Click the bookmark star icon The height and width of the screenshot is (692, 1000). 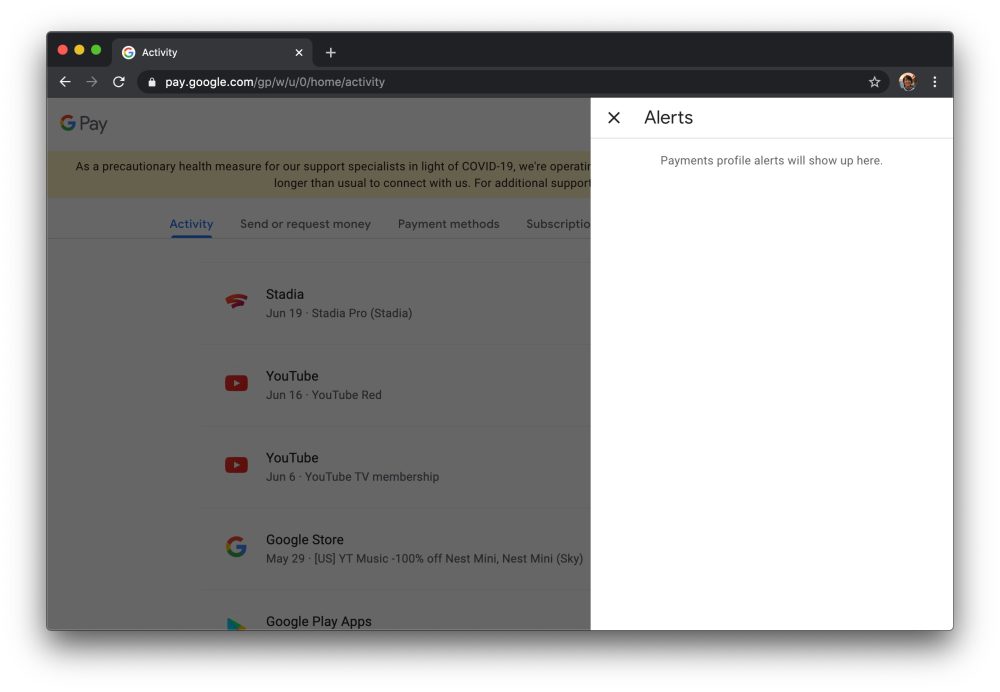pyautogui.click(x=875, y=82)
